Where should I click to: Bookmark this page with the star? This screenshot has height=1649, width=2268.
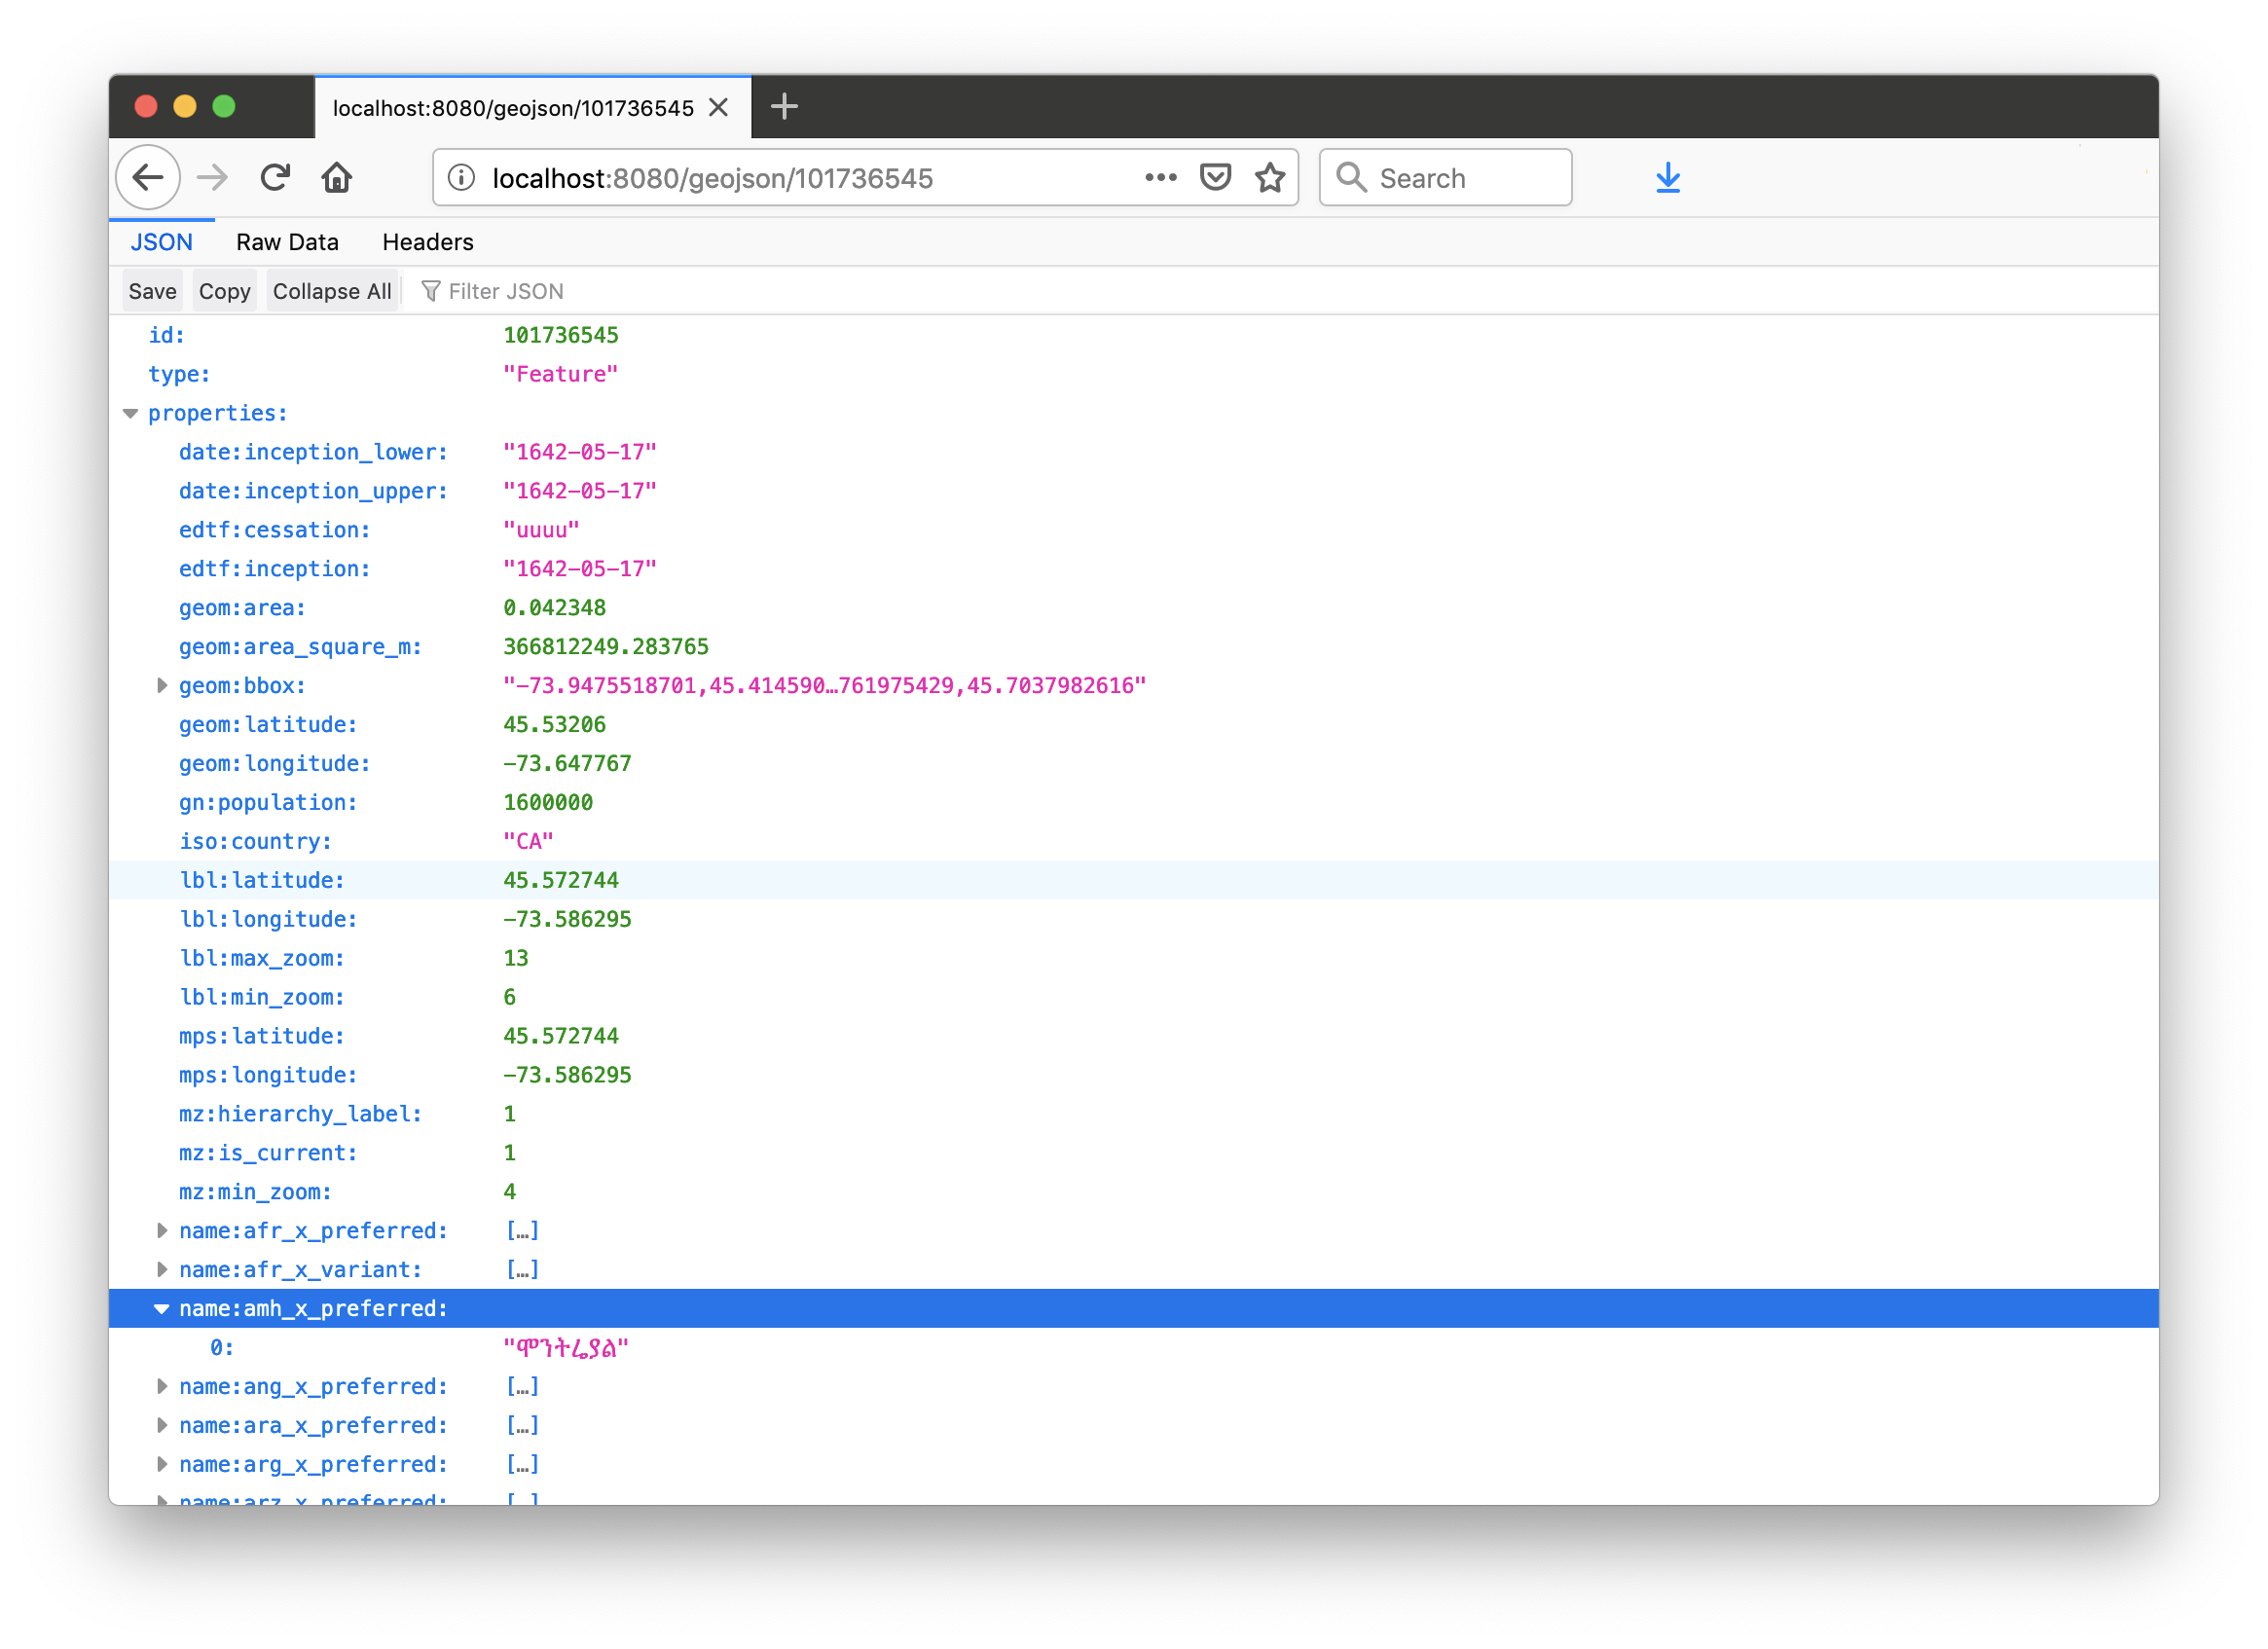(1271, 178)
